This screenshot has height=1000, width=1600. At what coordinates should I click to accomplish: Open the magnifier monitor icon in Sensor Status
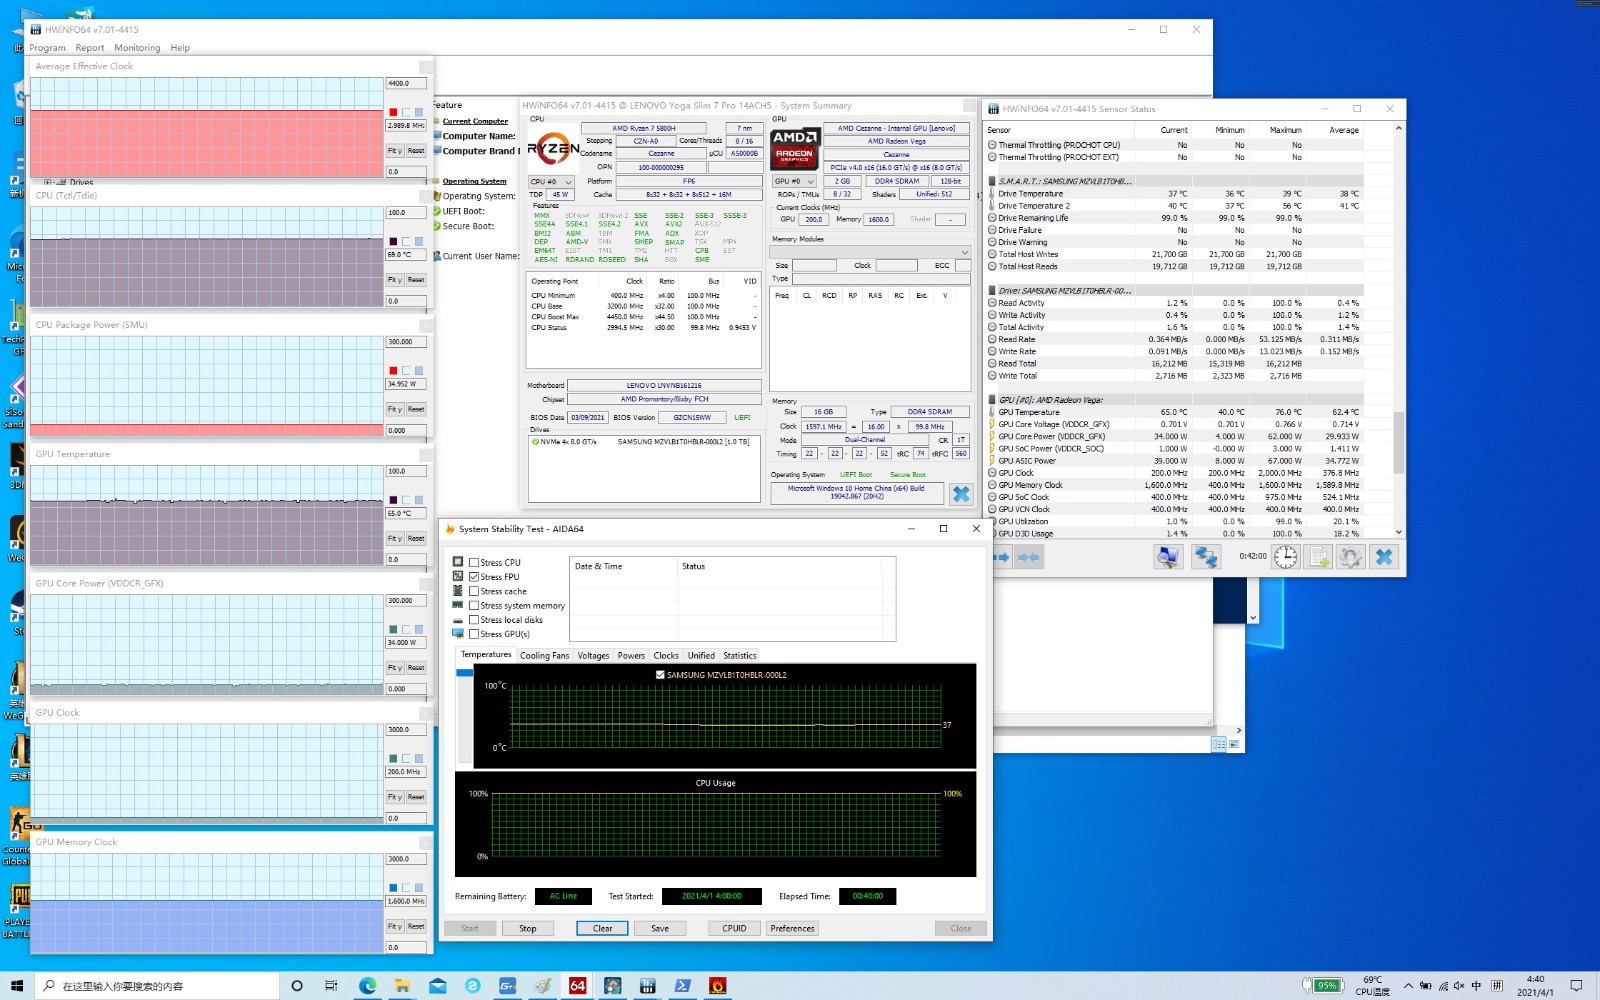[1167, 557]
